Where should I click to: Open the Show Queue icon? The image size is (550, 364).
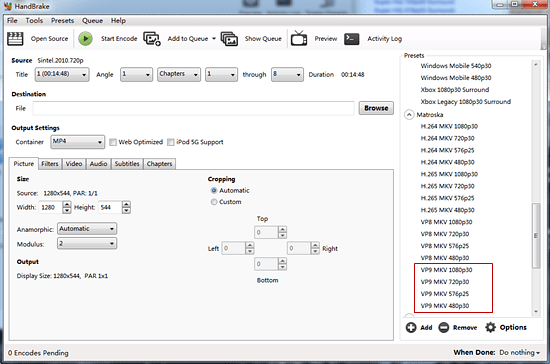(229, 39)
